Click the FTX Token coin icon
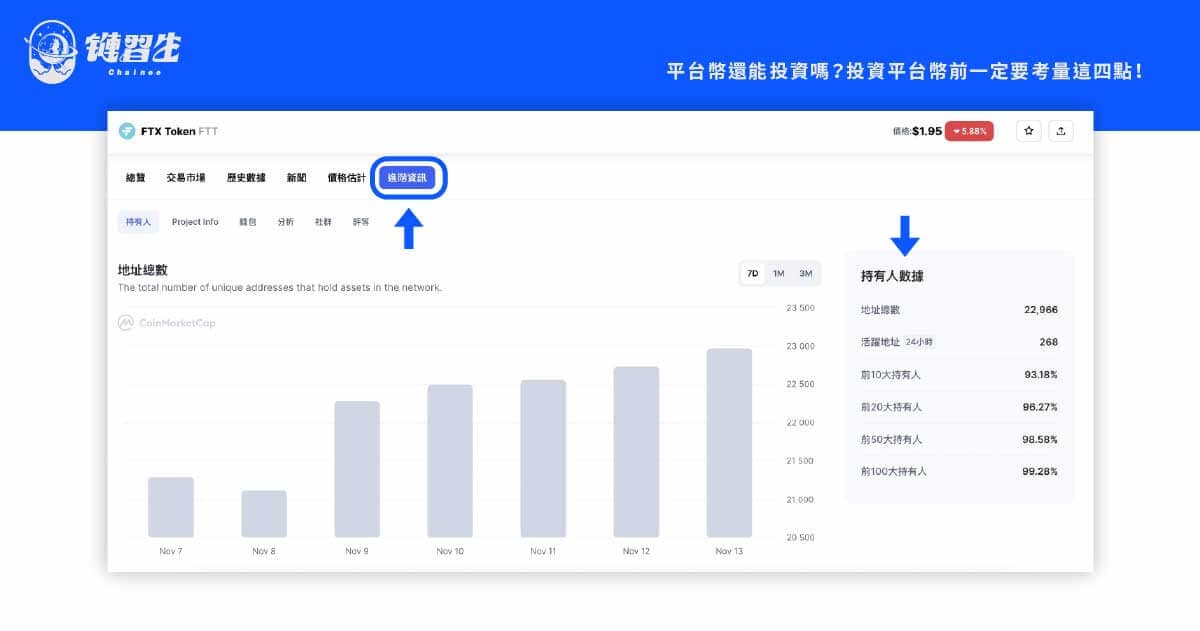Viewport: 1200px width, 631px height. 127,131
